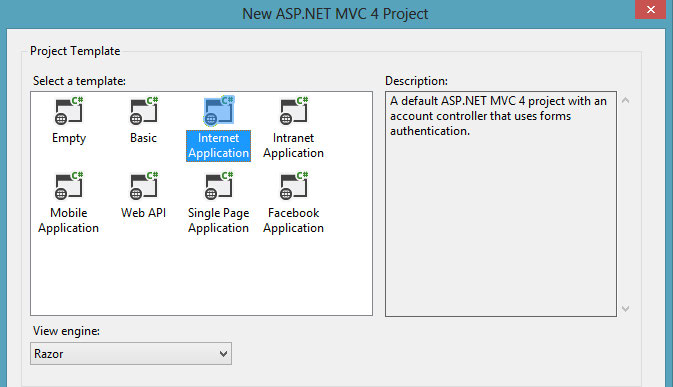Pick the Mobile Application template icon
Image resolution: width=673 pixels, height=387 pixels.
click(69, 185)
